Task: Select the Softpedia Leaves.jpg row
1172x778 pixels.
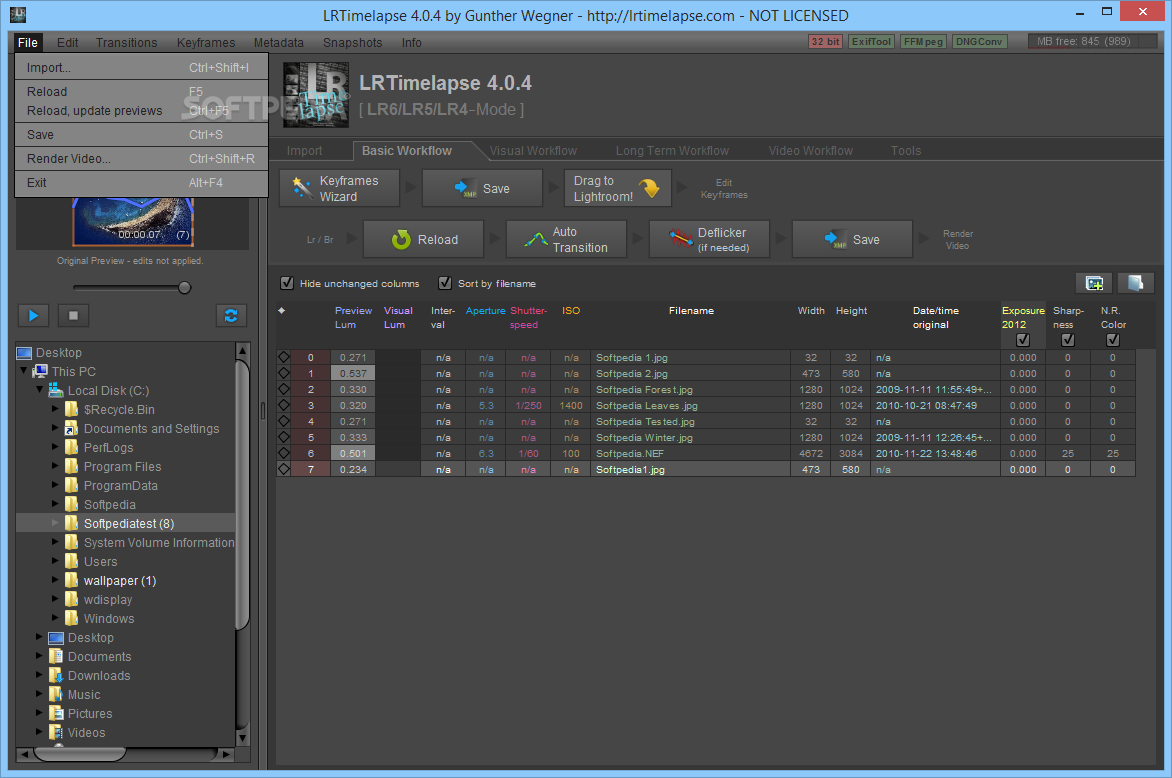Action: [706, 405]
